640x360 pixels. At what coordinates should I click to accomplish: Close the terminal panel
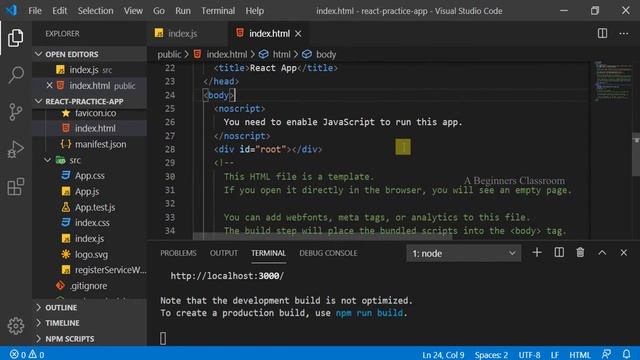(624, 253)
